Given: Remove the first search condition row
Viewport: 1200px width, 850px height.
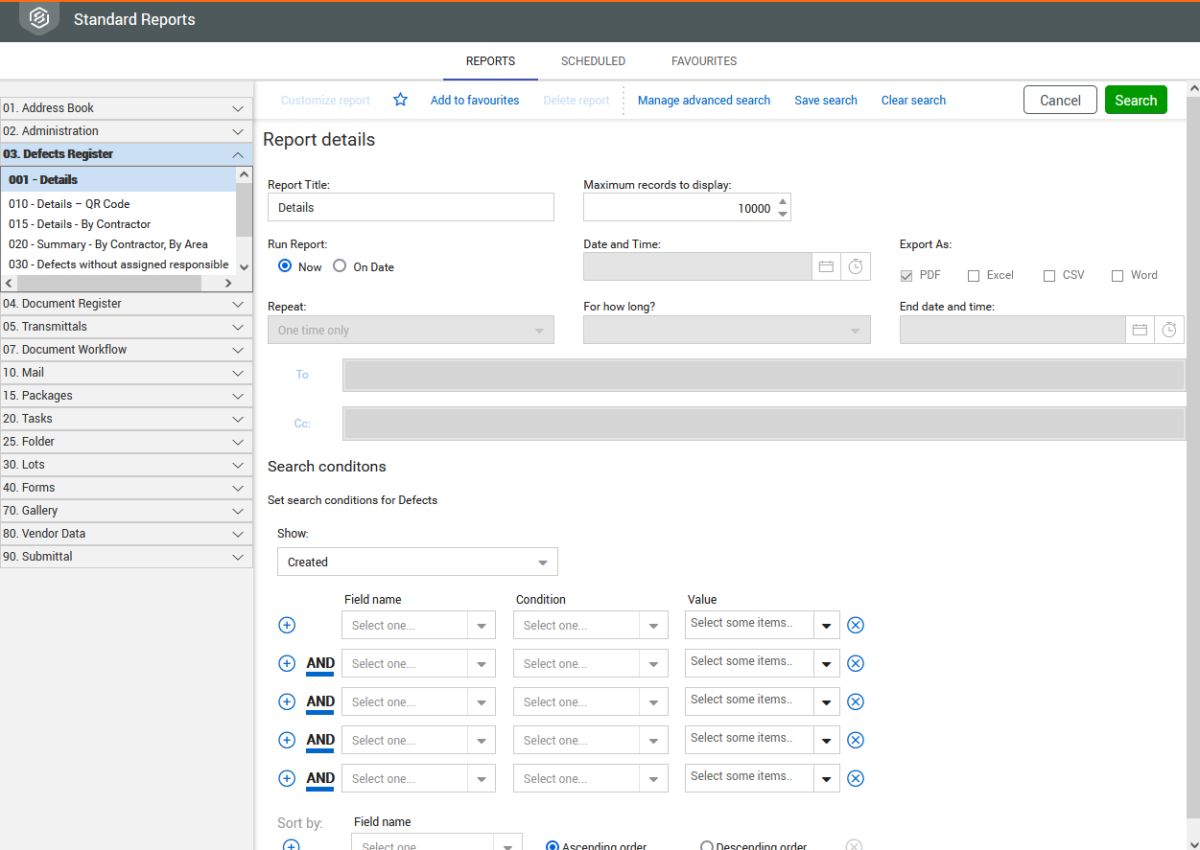Looking at the screenshot, I should 855,625.
